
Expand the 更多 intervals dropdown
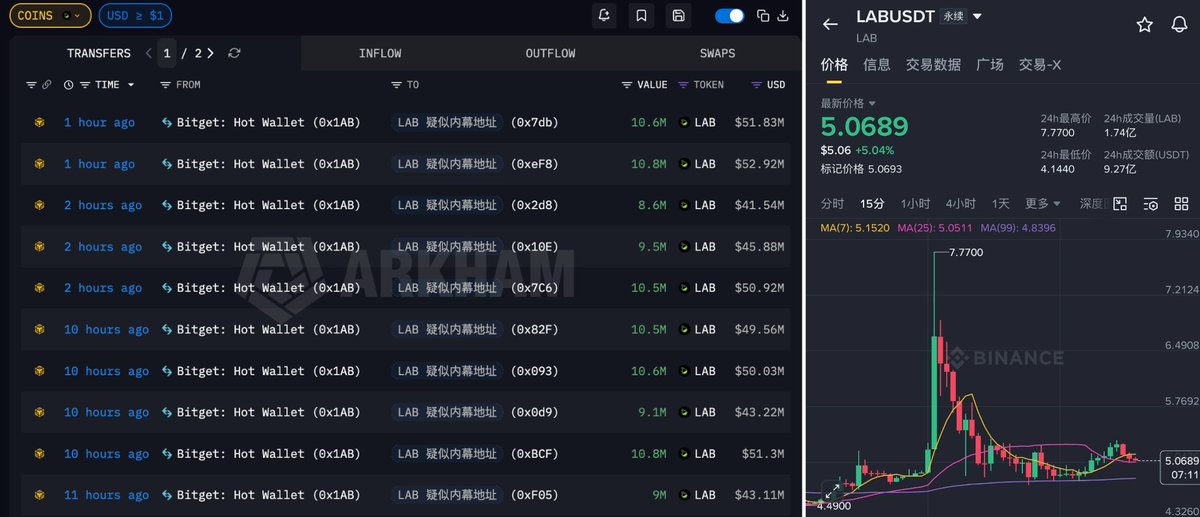click(1041, 204)
